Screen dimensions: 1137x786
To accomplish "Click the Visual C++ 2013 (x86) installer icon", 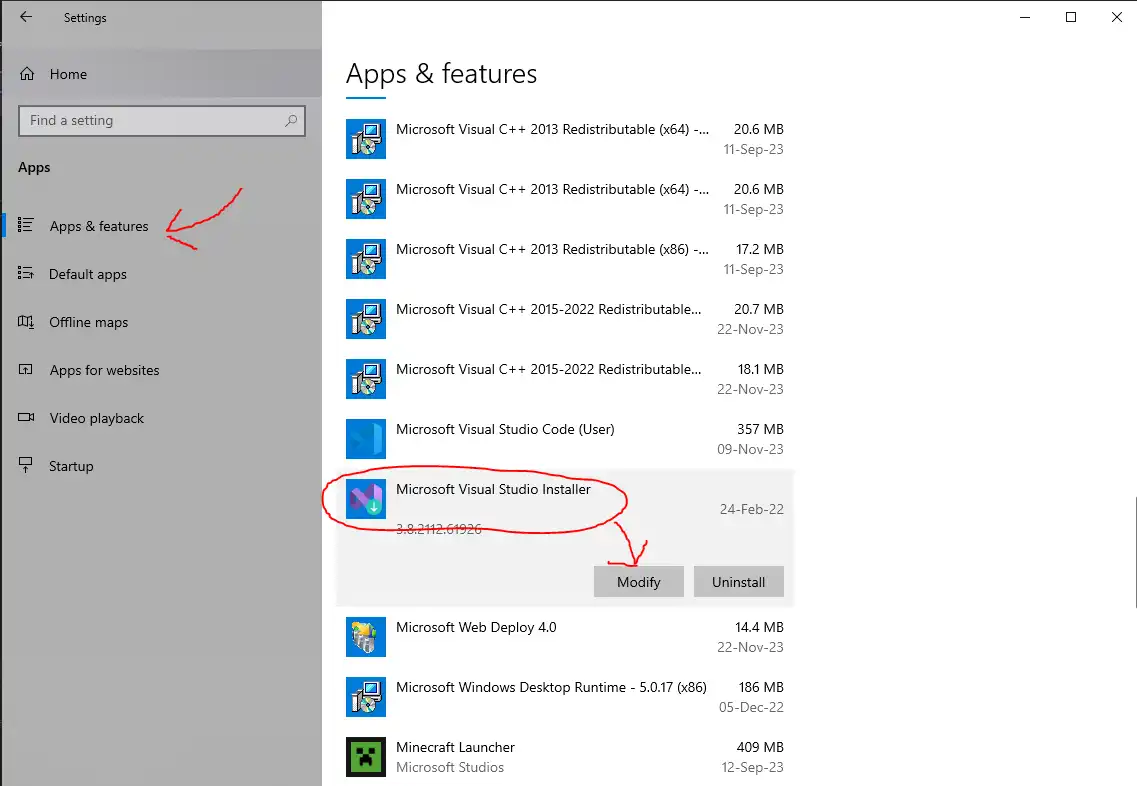I will 365,259.
